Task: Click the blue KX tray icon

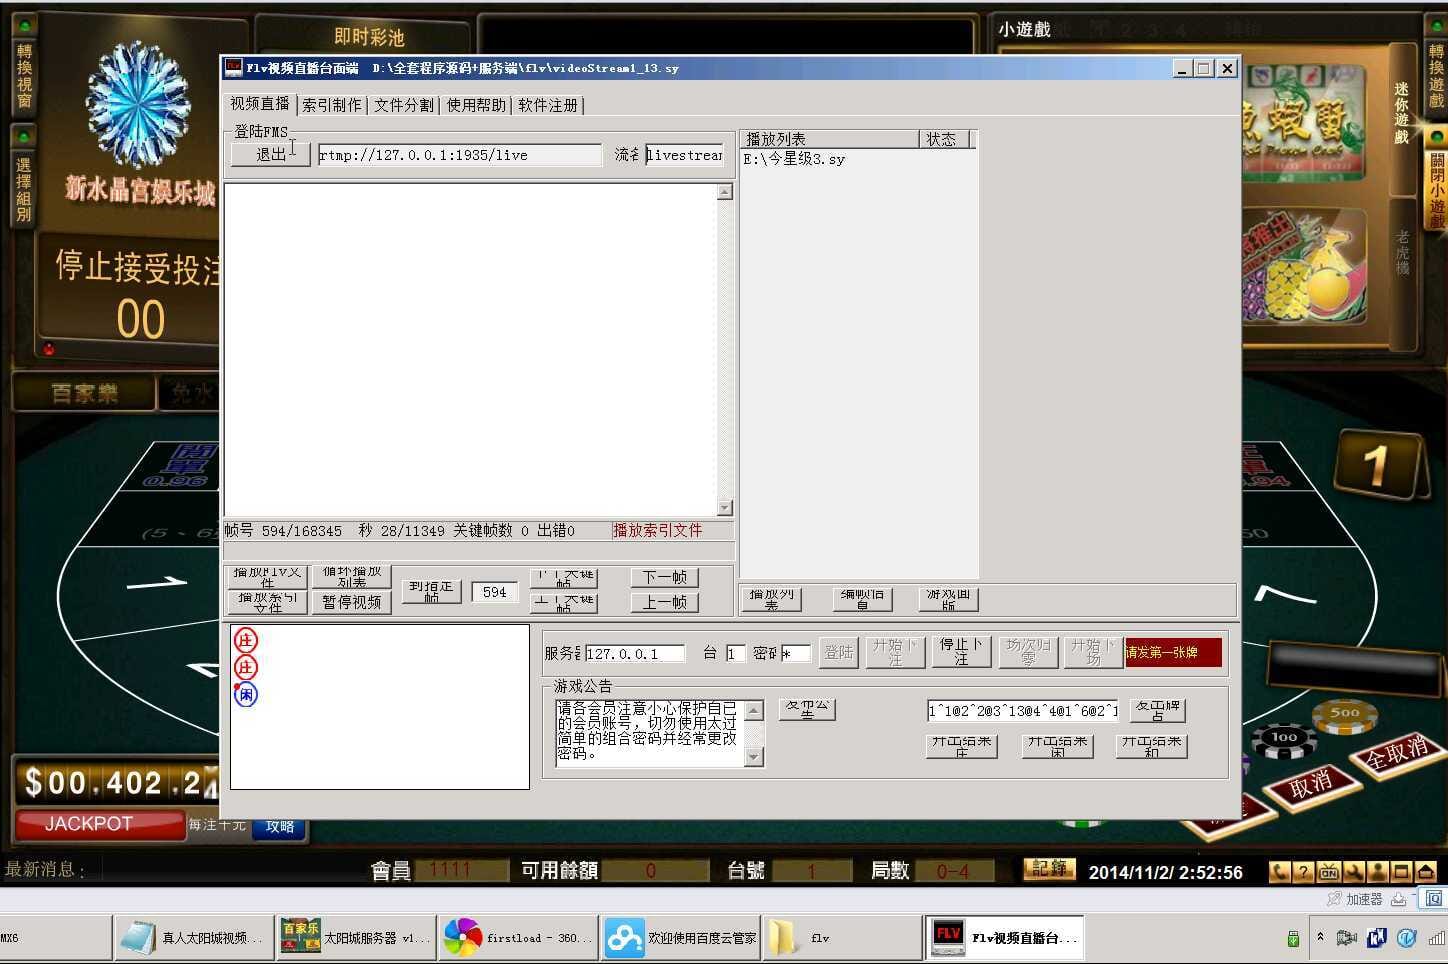Action: pyautogui.click(x=1377, y=938)
